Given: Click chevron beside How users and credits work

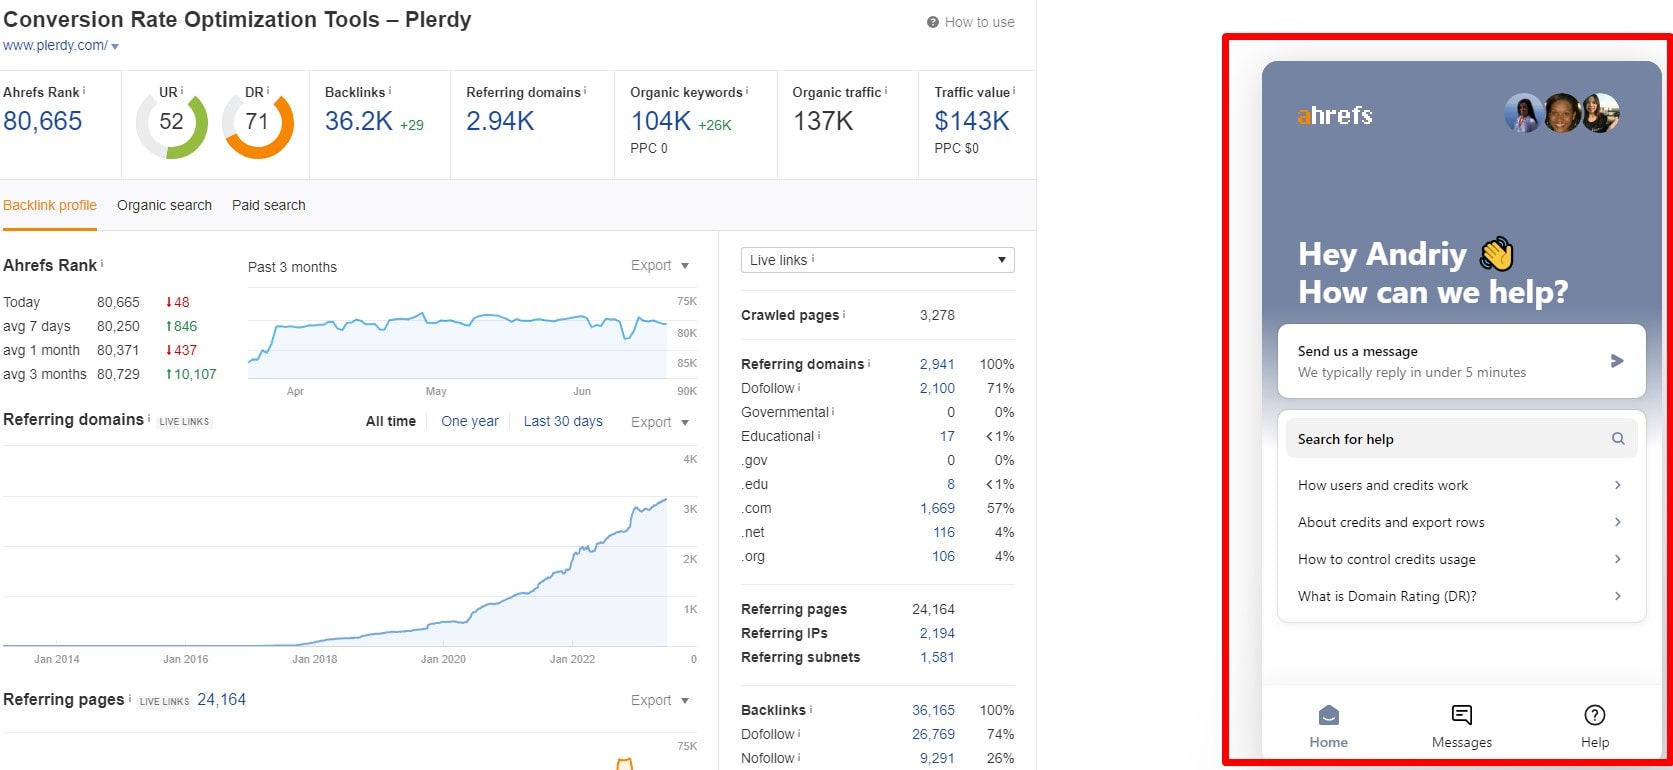Looking at the screenshot, I should pyautogui.click(x=1618, y=485).
